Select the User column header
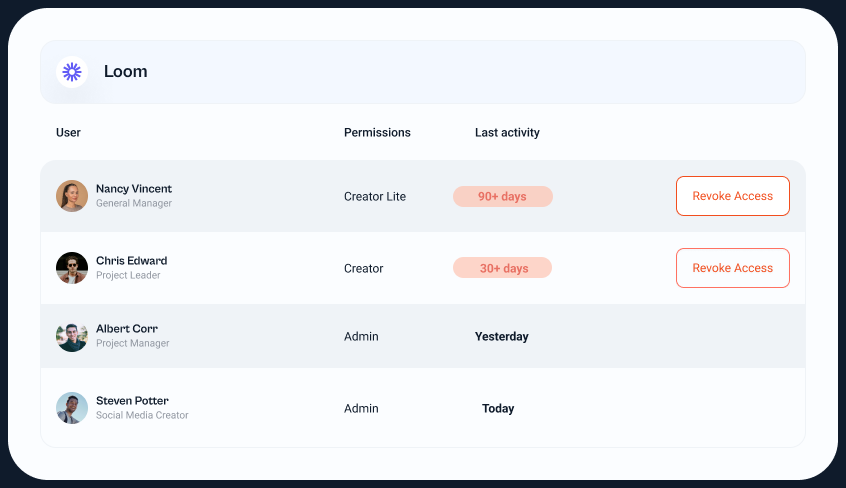The image size is (846, 488). [x=68, y=133]
